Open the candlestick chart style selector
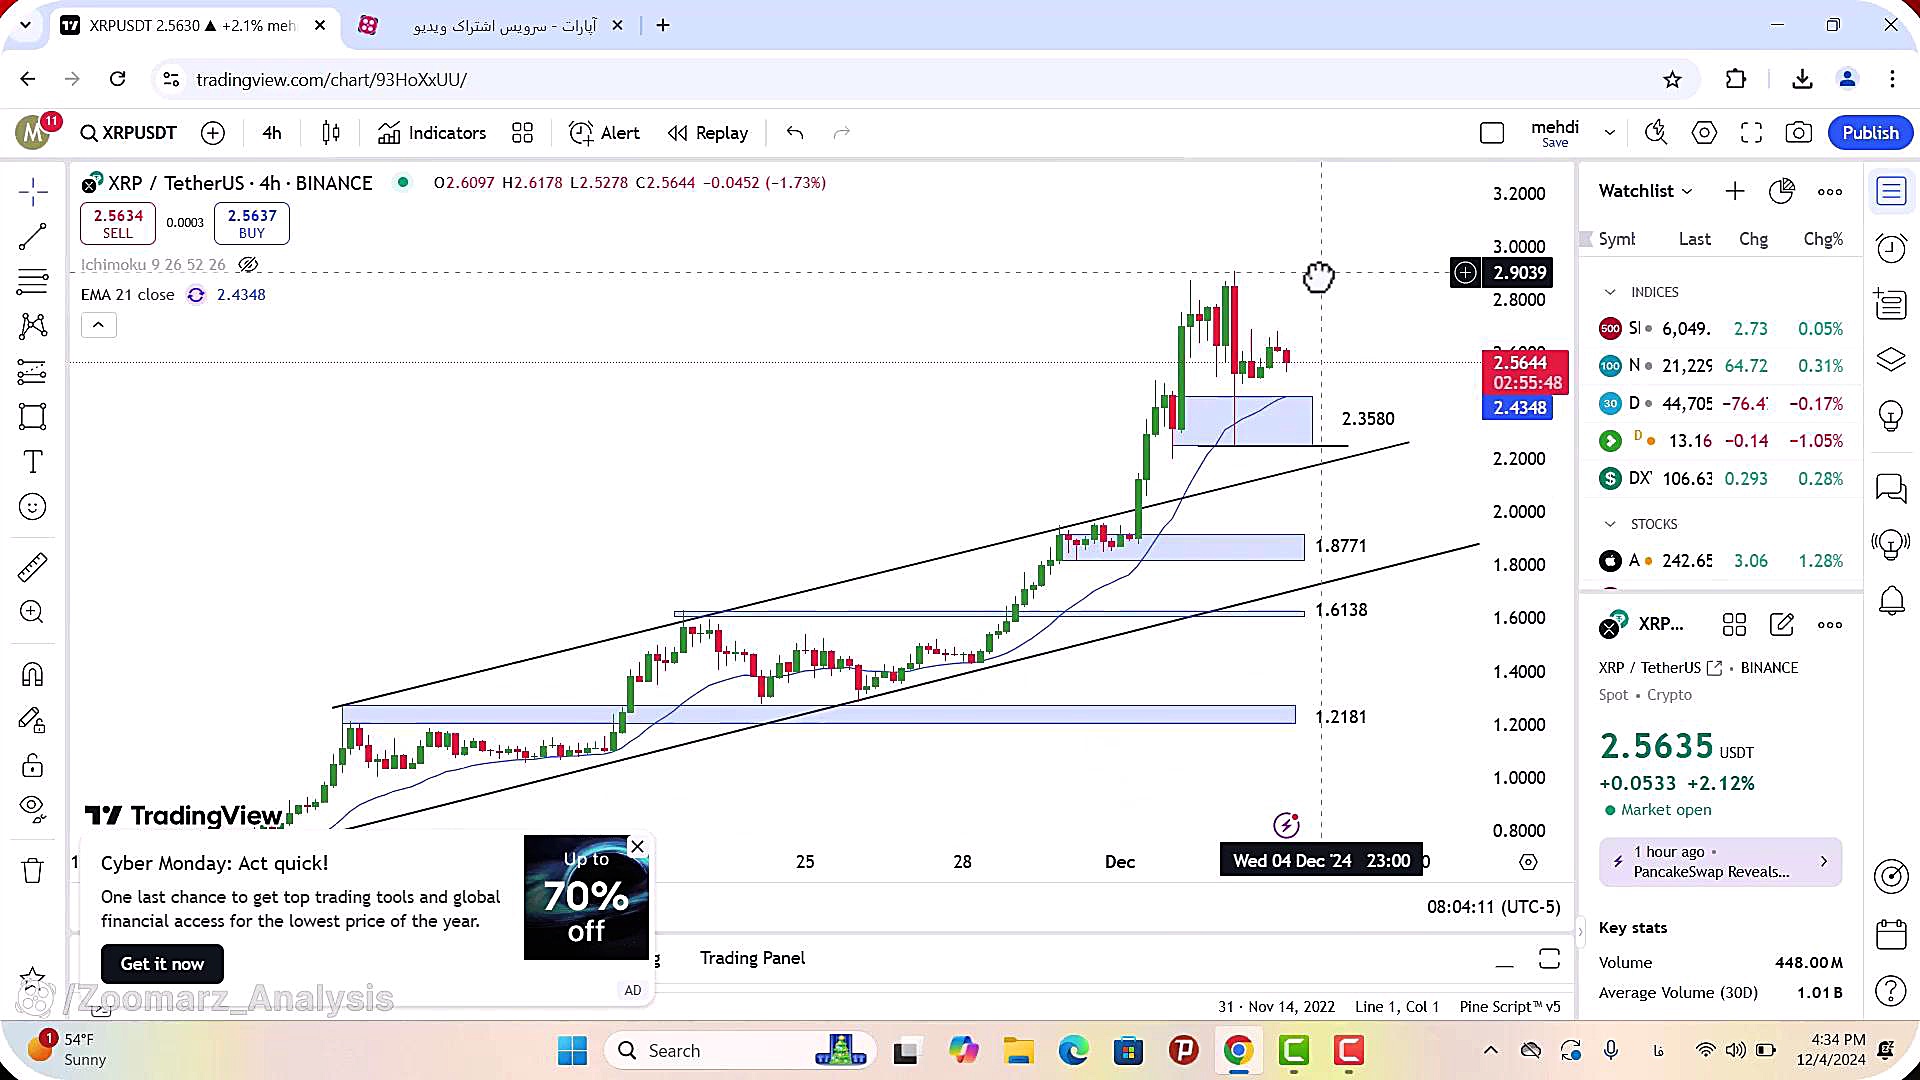1920x1080 pixels. pos(331,133)
